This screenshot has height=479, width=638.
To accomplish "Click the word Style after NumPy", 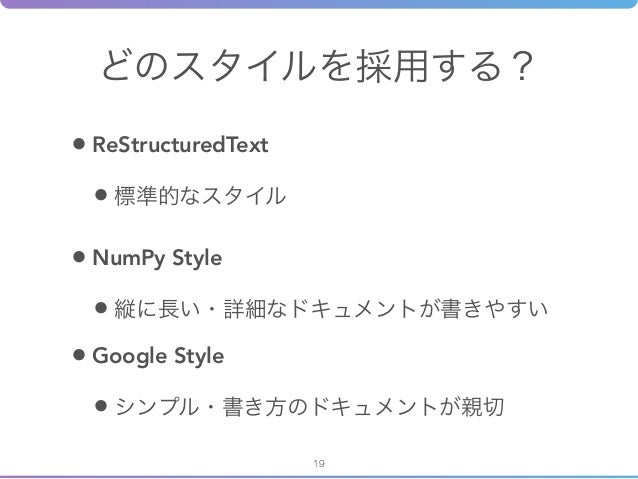I will pyautogui.click(x=197, y=258).
